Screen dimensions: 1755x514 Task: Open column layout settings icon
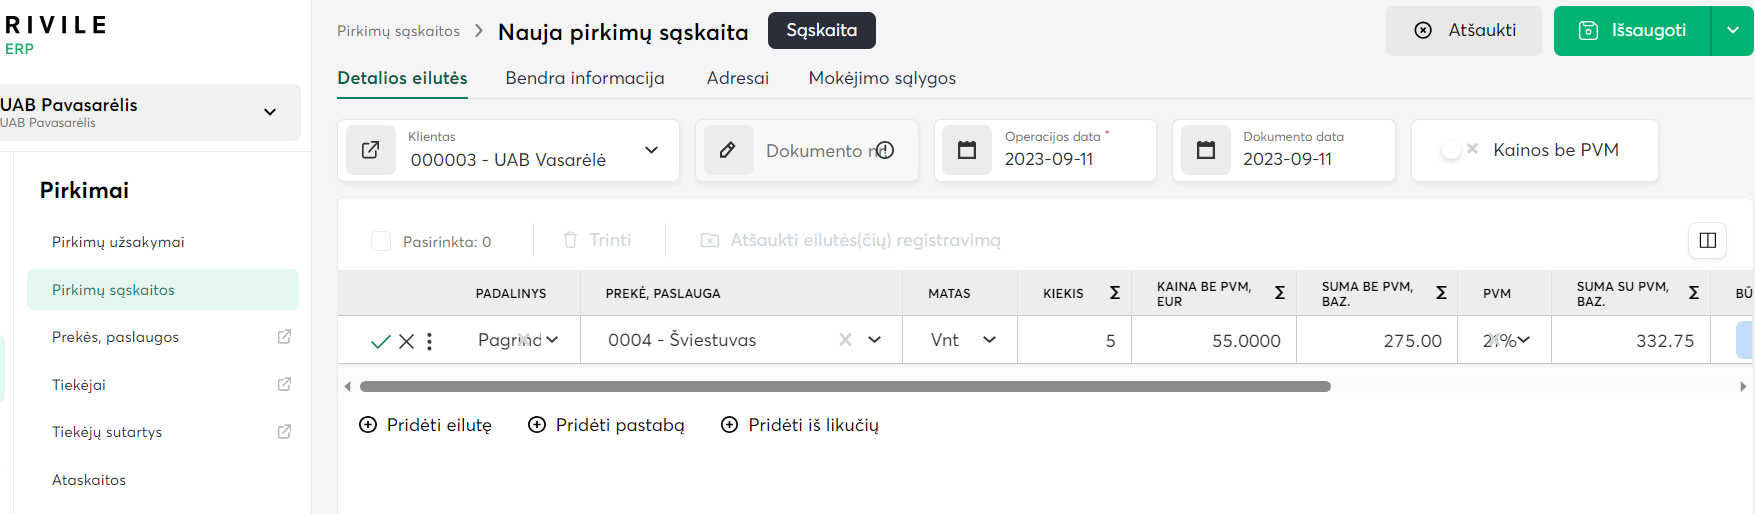tap(1707, 240)
